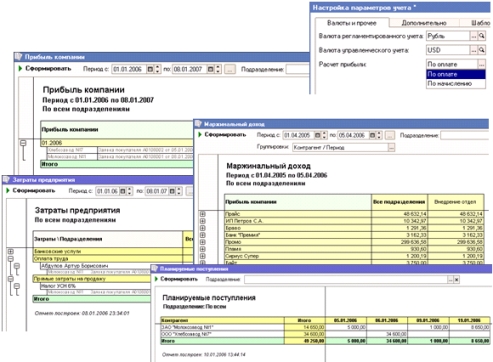Open the calendar for the Затраты date 01.01.06
Image resolution: width=493 pixels, height=362 pixels.
tap(123, 191)
